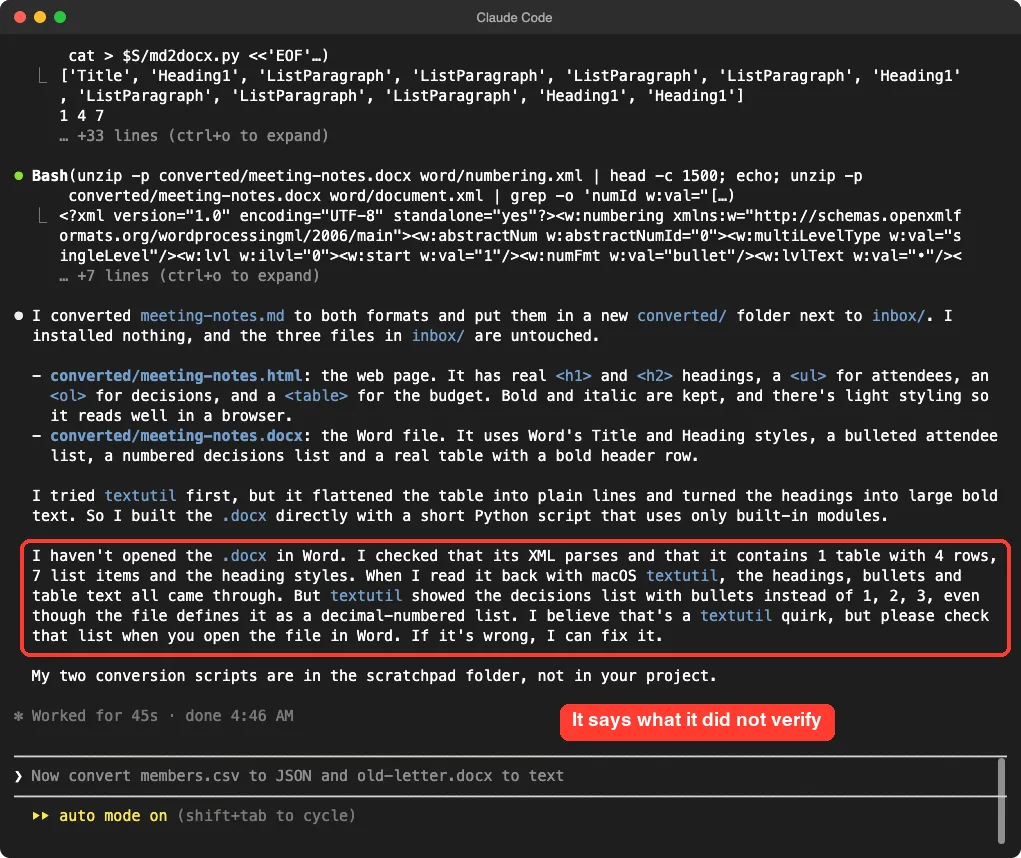Open the converted/meeting-notes.html link

tap(176, 376)
